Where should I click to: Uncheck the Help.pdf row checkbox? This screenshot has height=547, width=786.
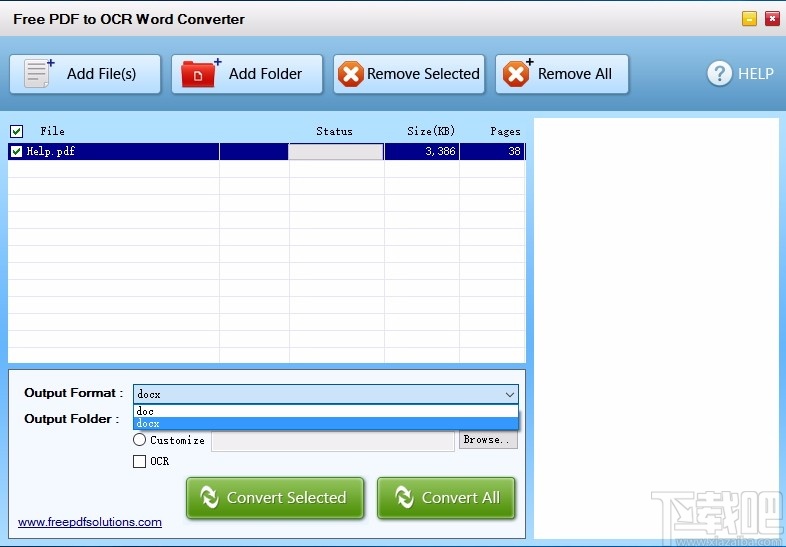point(17,151)
